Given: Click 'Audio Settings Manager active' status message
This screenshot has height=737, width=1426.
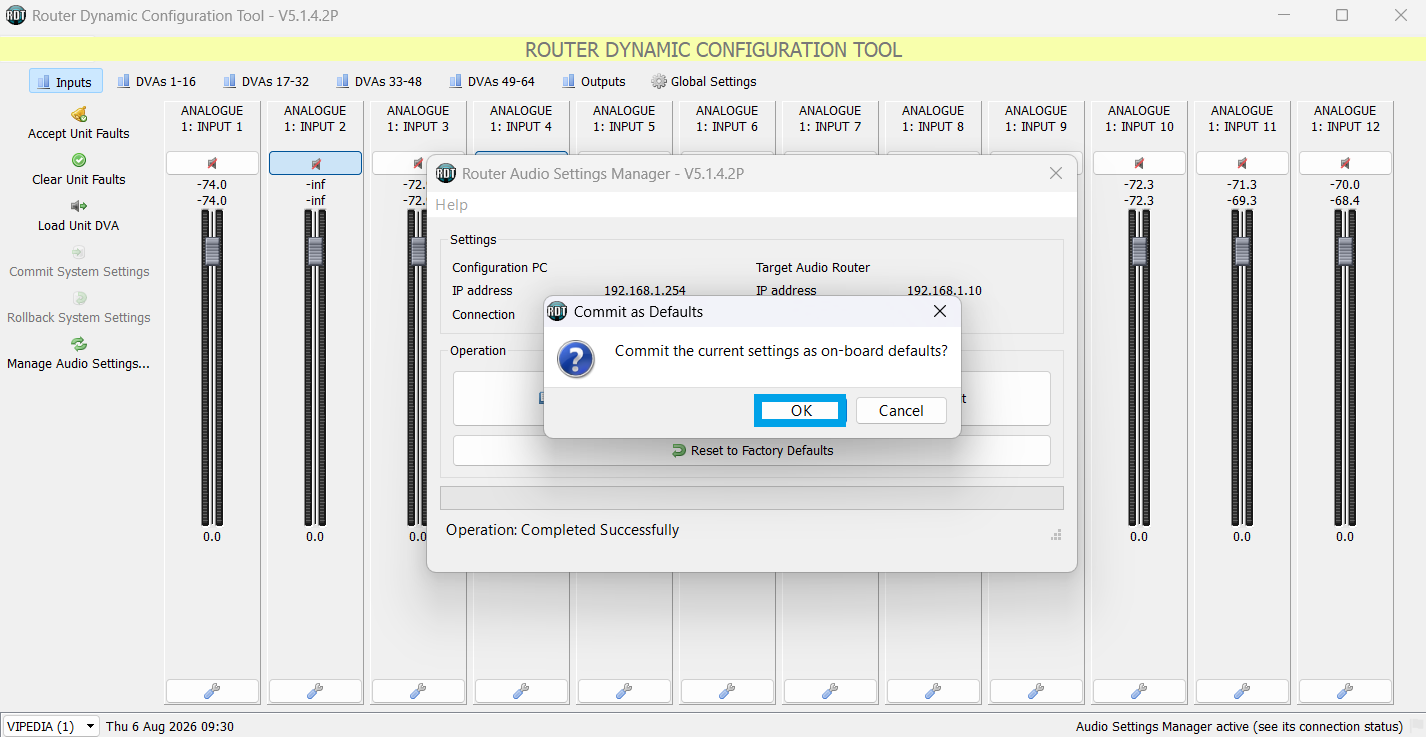Looking at the screenshot, I should (x=1239, y=726).
